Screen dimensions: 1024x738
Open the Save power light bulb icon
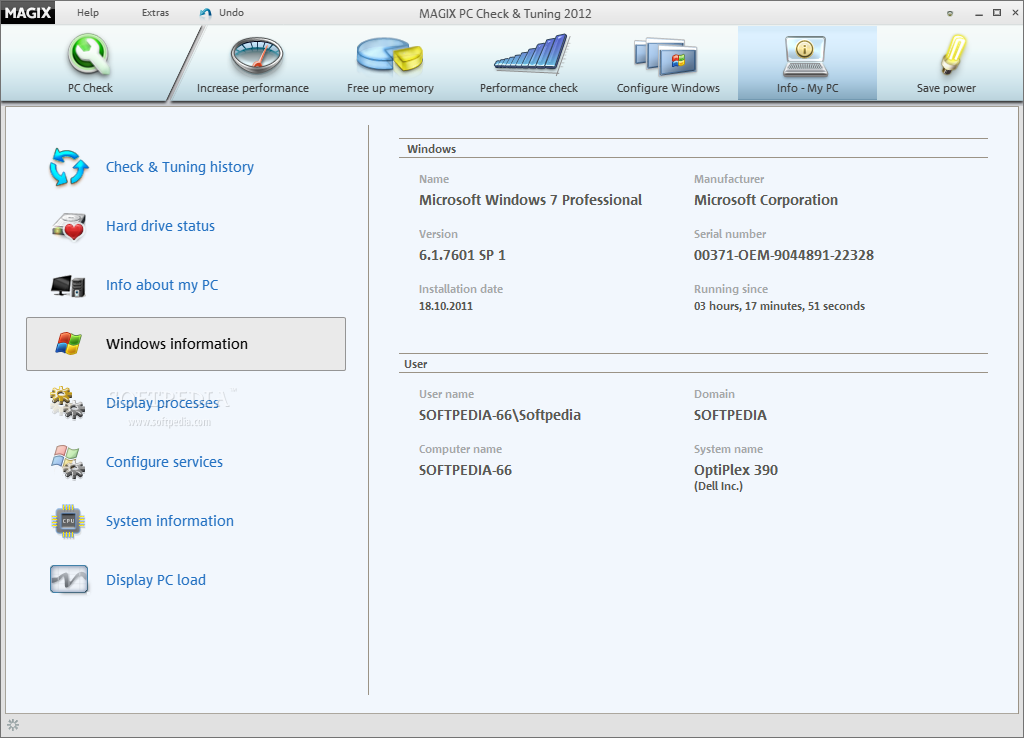pos(952,54)
